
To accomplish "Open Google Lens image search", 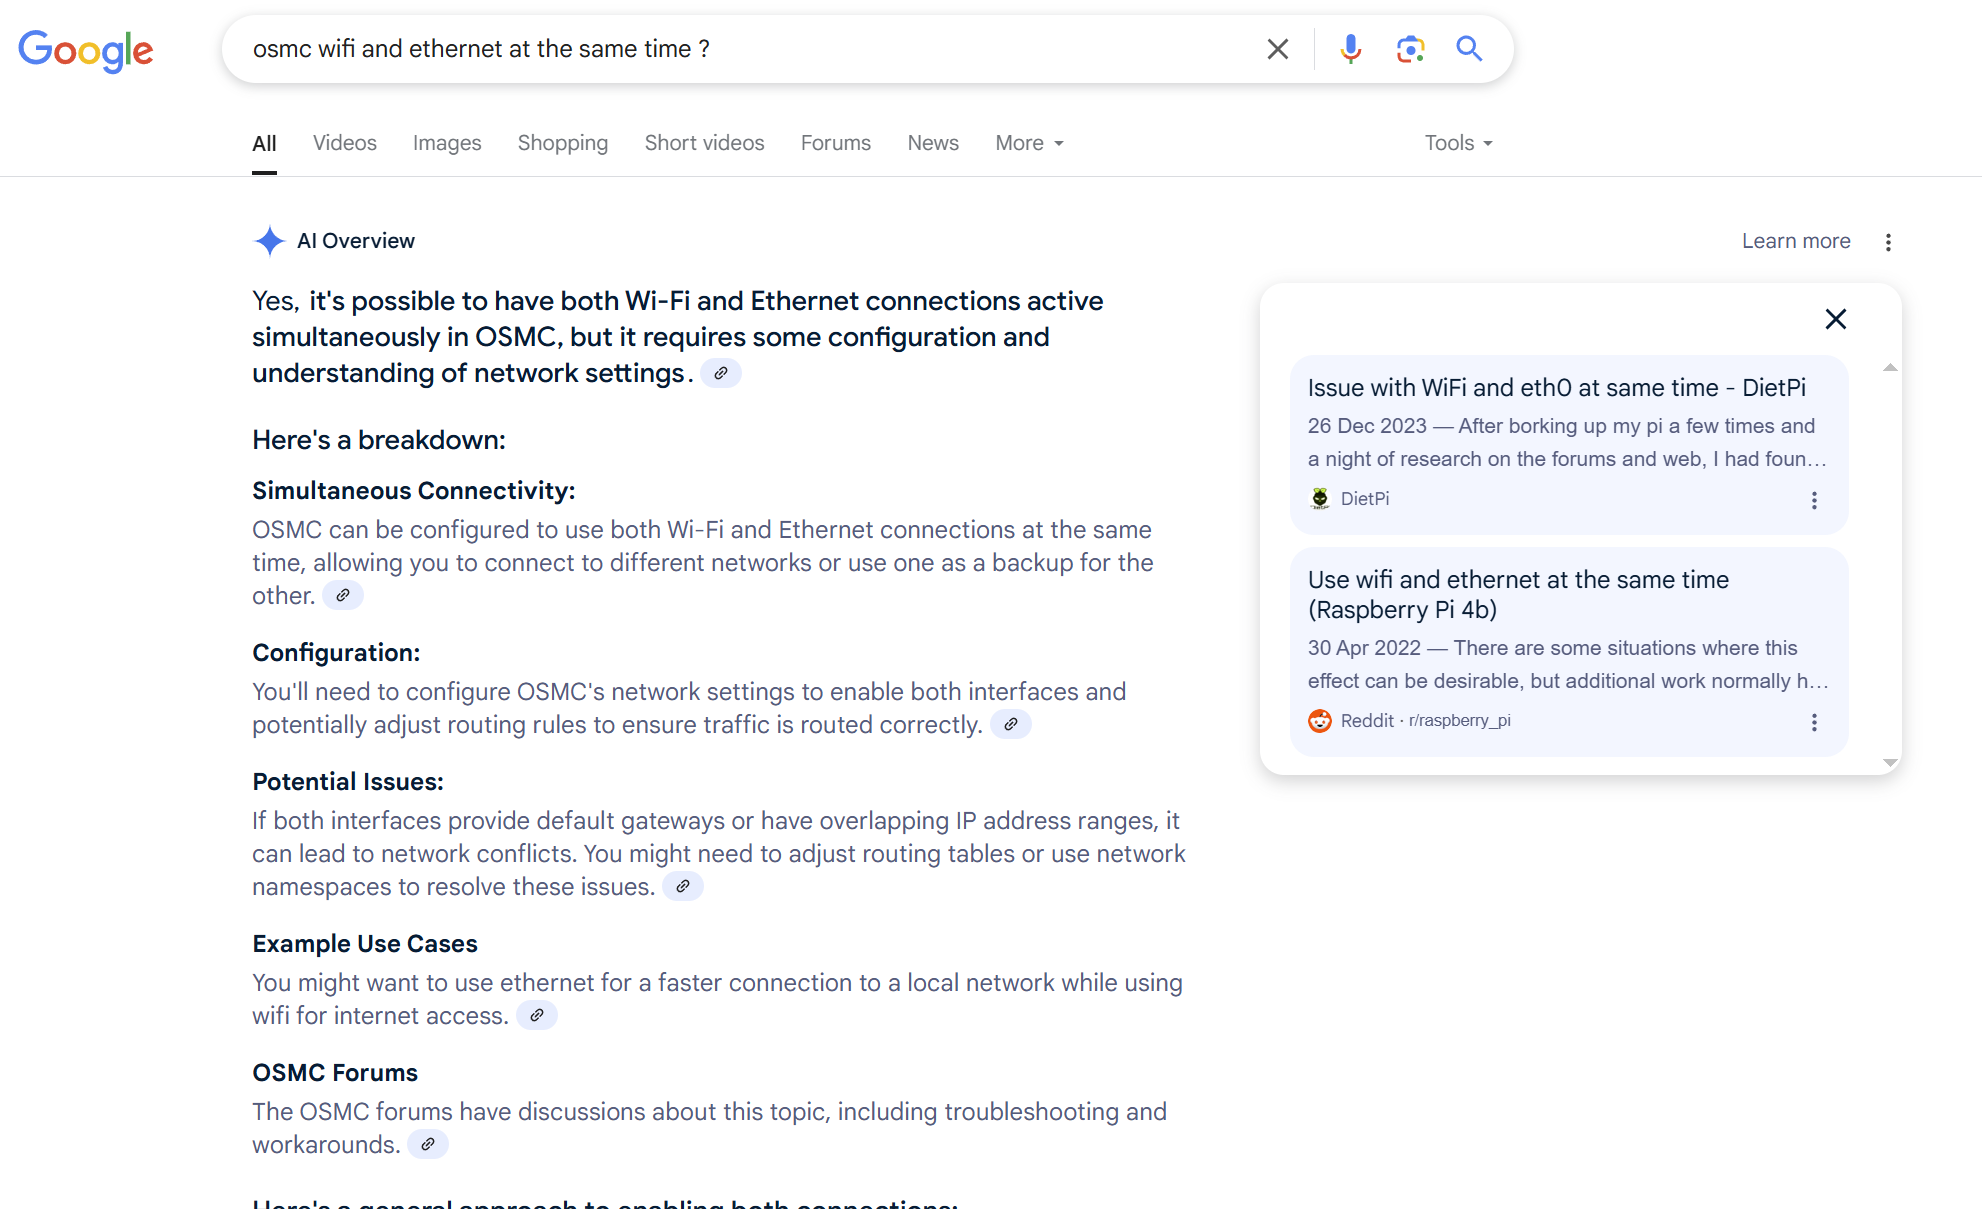I will click(x=1410, y=49).
